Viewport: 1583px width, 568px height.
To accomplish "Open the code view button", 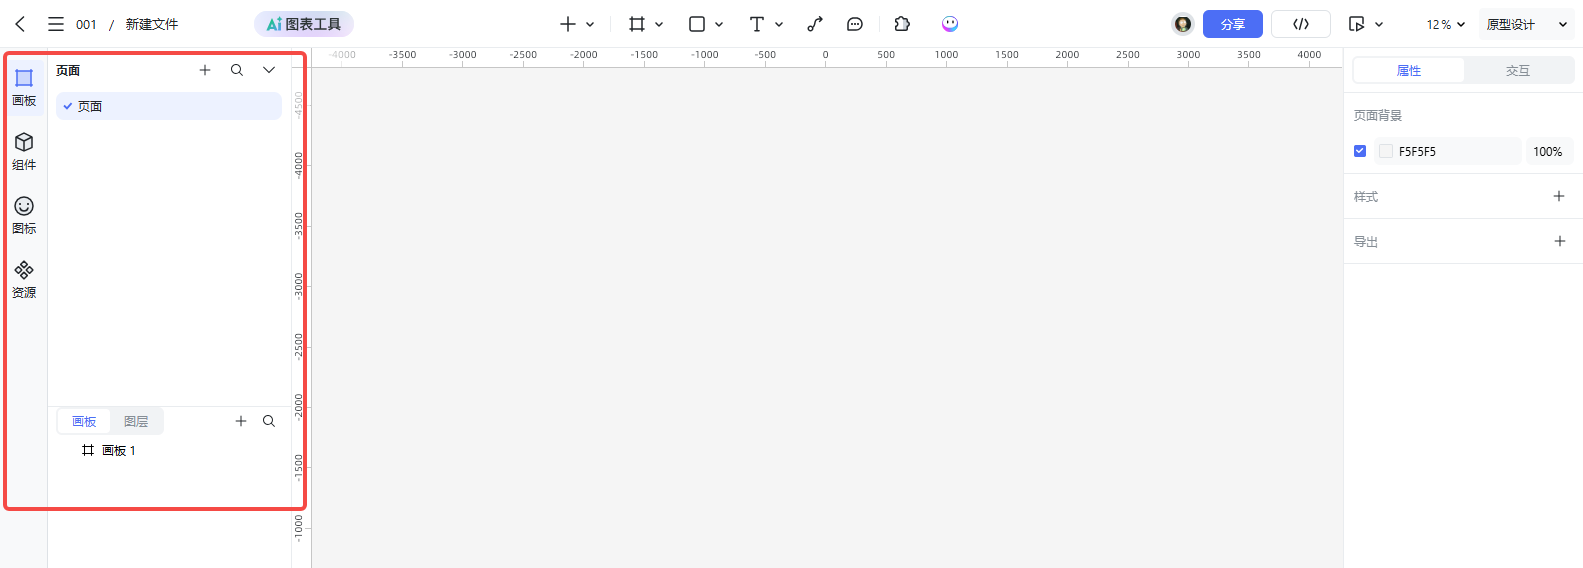I will pyautogui.click(x=1301, y=24).
